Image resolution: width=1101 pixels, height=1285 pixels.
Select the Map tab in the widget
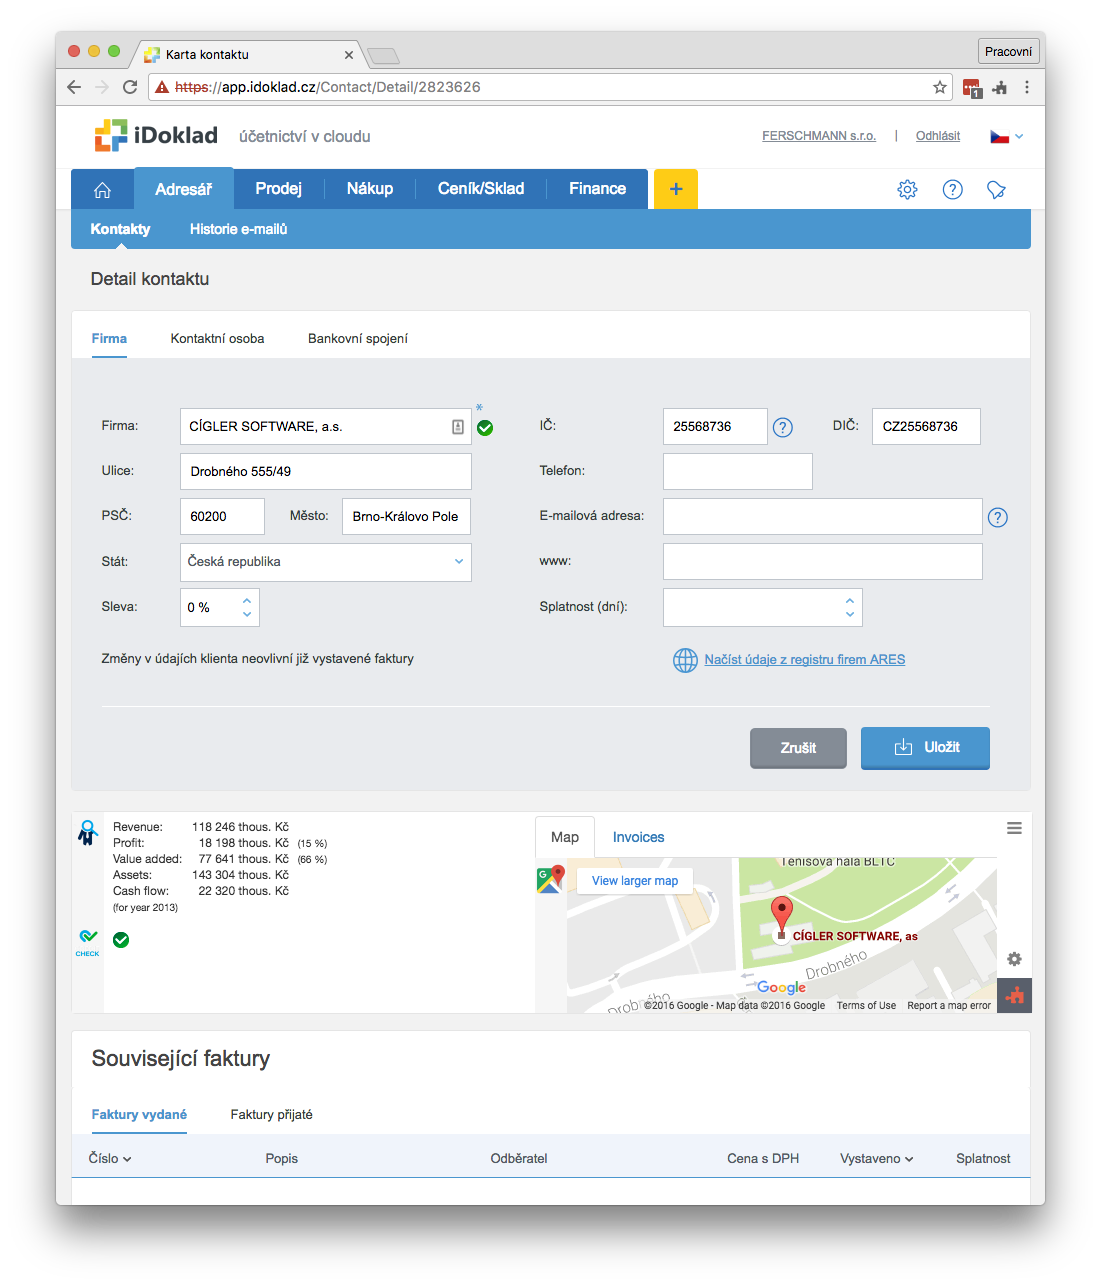565,837
